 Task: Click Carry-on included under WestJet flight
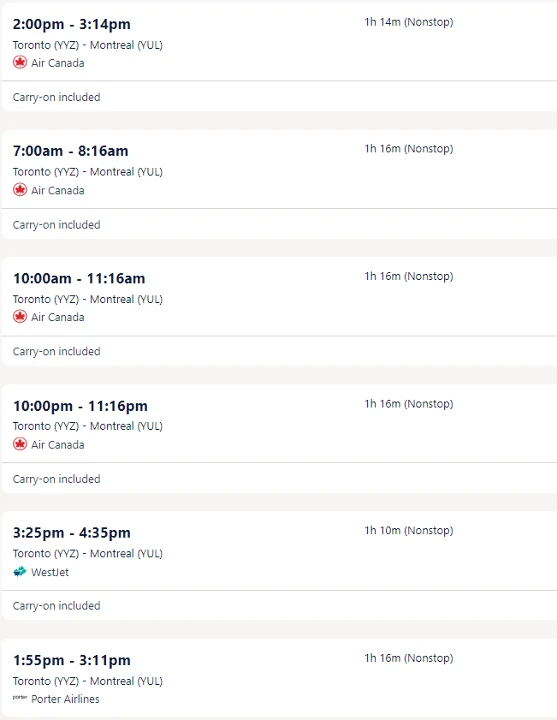(x=56, y=606)
